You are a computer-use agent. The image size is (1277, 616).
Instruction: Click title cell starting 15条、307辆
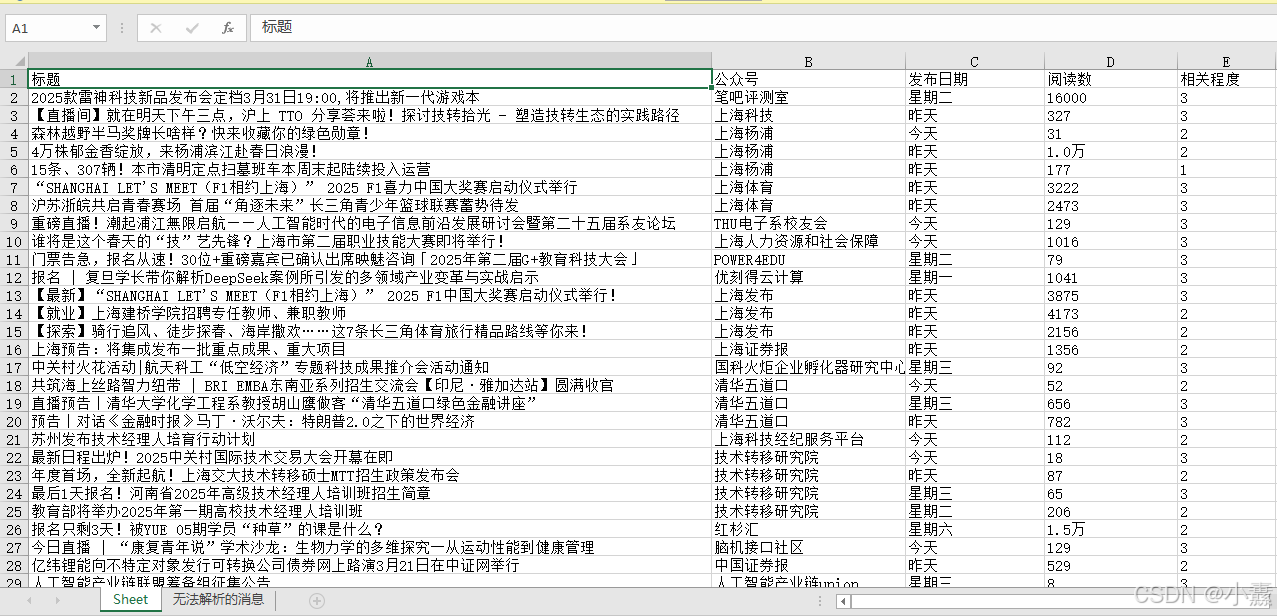[x=369, y=170]
